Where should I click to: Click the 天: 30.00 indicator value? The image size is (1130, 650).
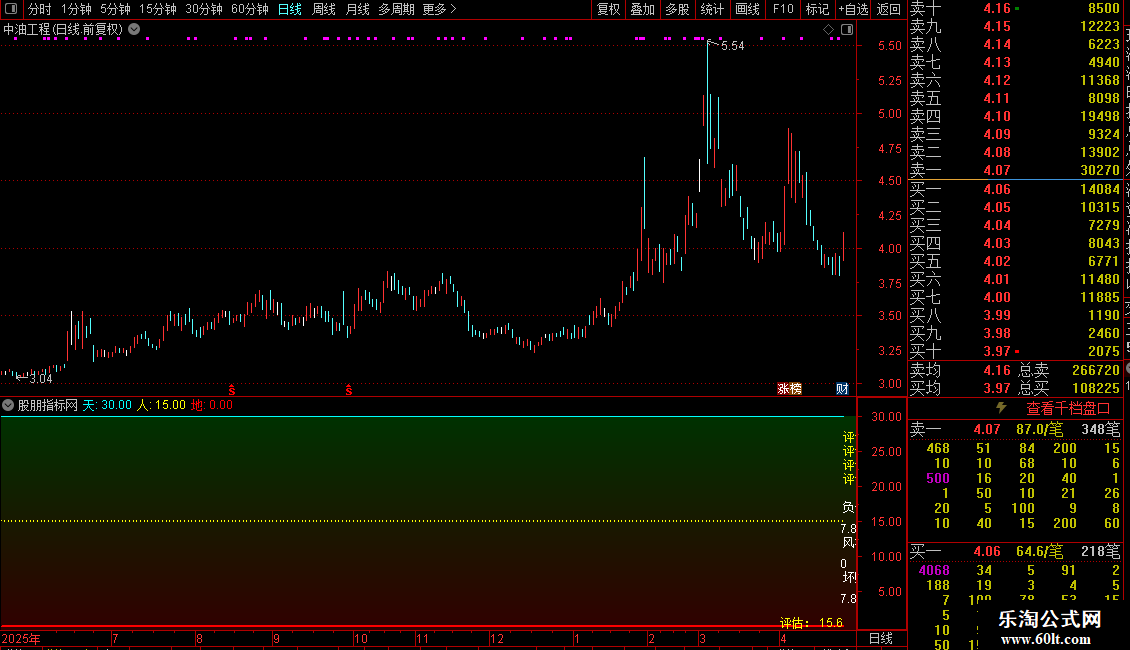pos(107,405)
